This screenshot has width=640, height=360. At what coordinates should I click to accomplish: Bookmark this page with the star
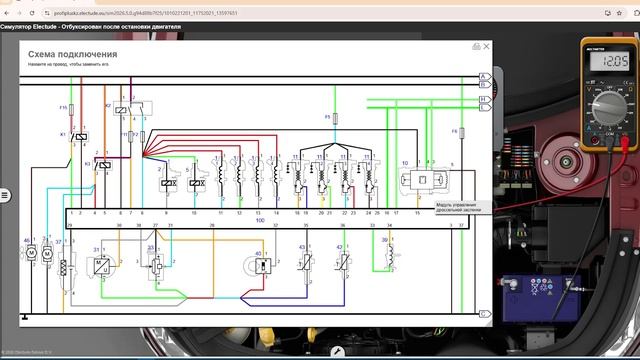click(619, 13)
